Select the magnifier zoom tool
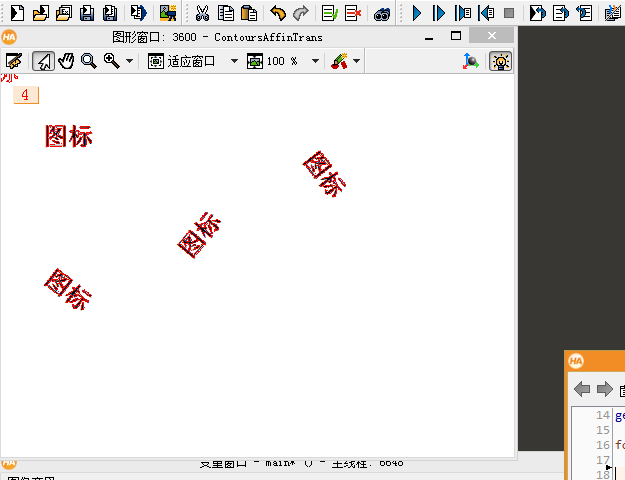 tap(88, 61)
